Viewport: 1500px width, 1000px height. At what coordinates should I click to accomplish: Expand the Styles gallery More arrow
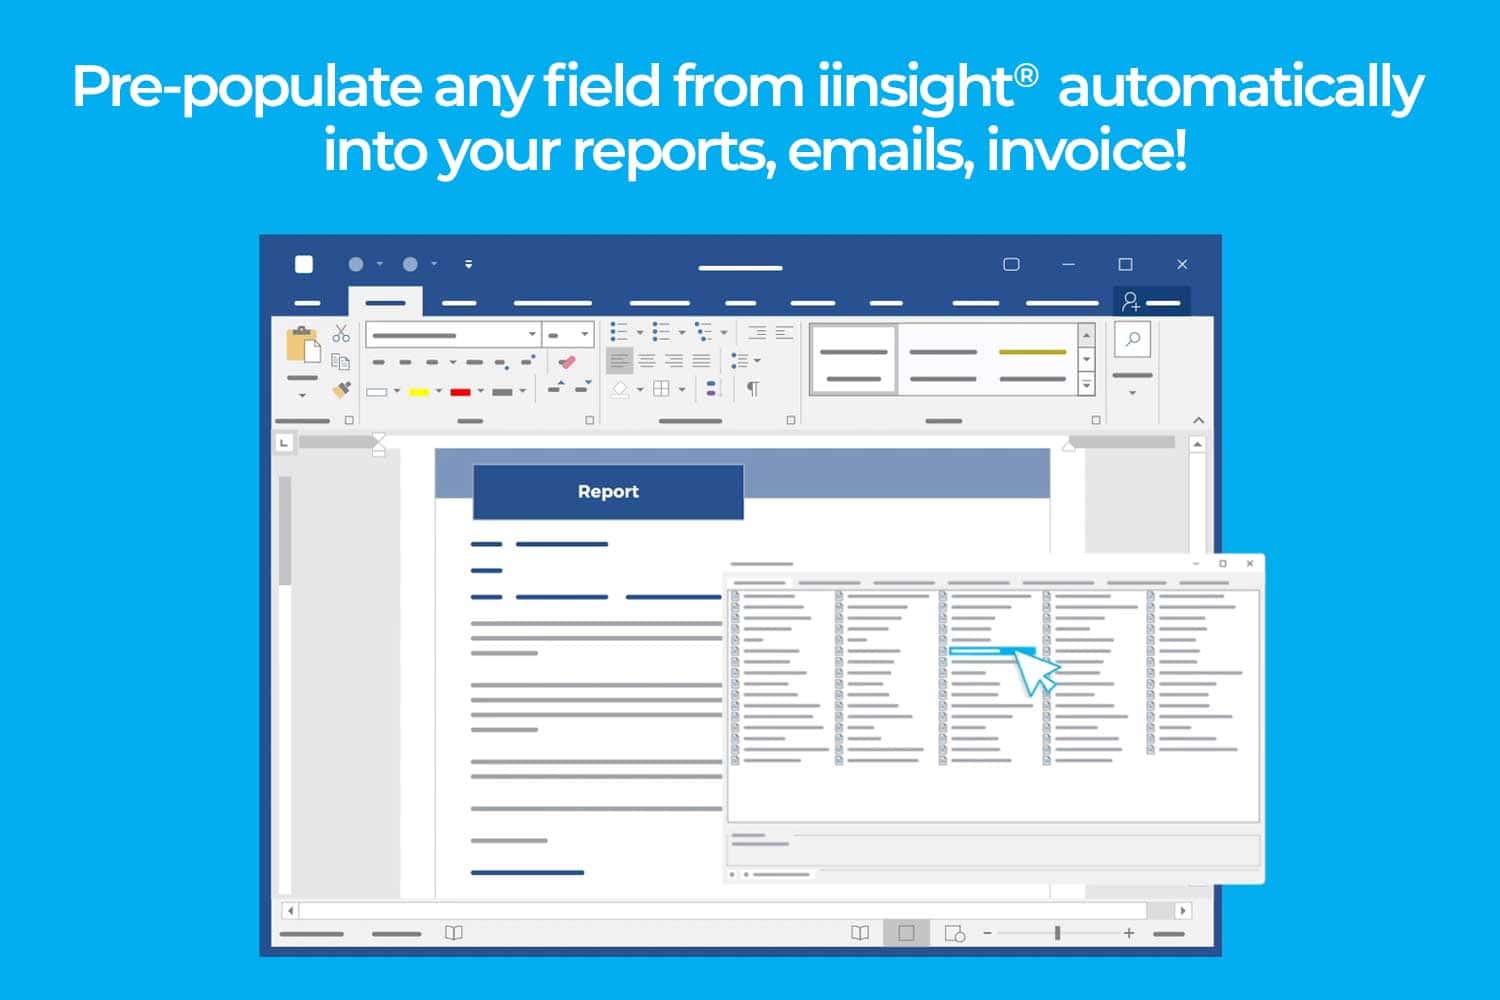(1087, 384)
